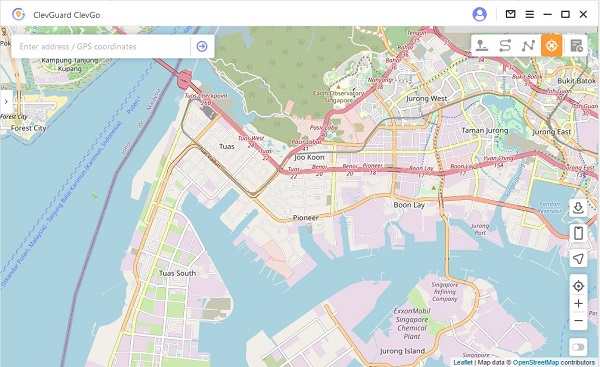The image size is (600, 367).
Task: Select the highlighted Joystick mode icon
Action: 551,46
